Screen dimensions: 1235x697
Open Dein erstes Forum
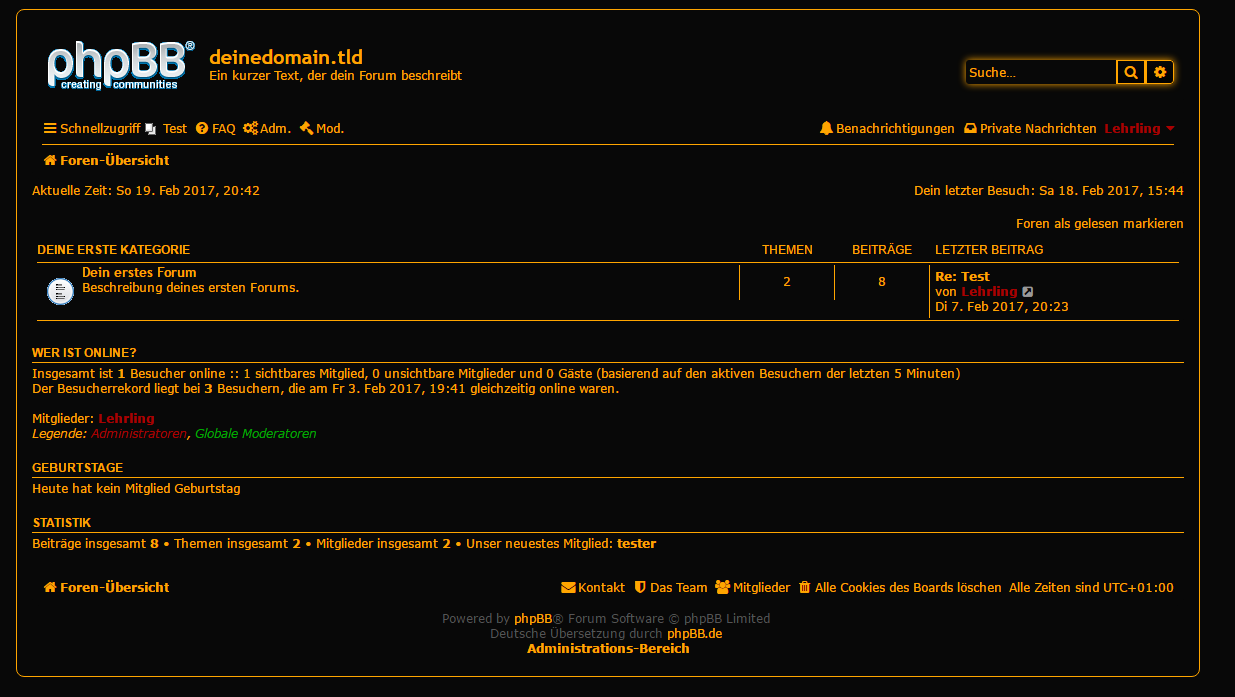(x=139, y=273)
